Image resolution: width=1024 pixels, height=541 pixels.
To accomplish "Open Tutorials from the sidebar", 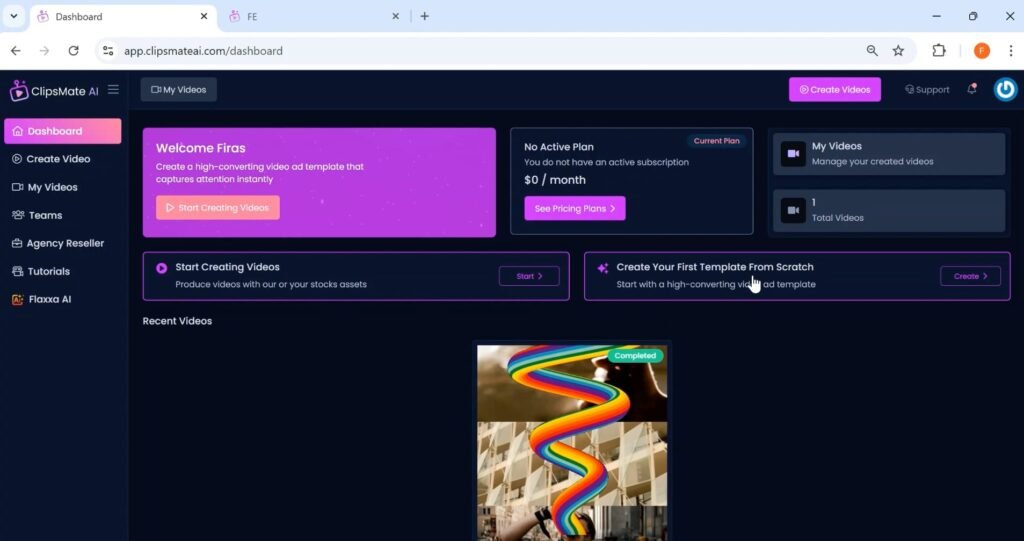I will pyautogui.click(x=48, y=271).
